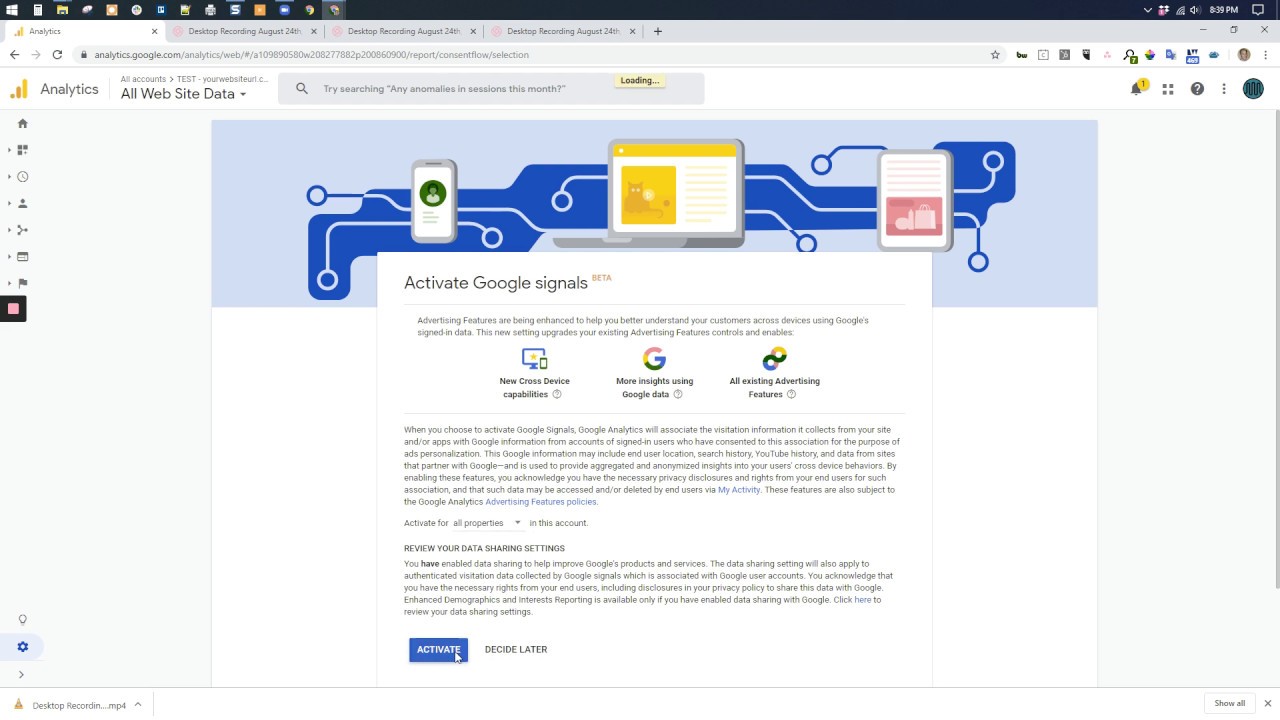This screenshot has width=1280, height=720.
Task: Click the extension showing 469 badge
Action: [1193, 56]
